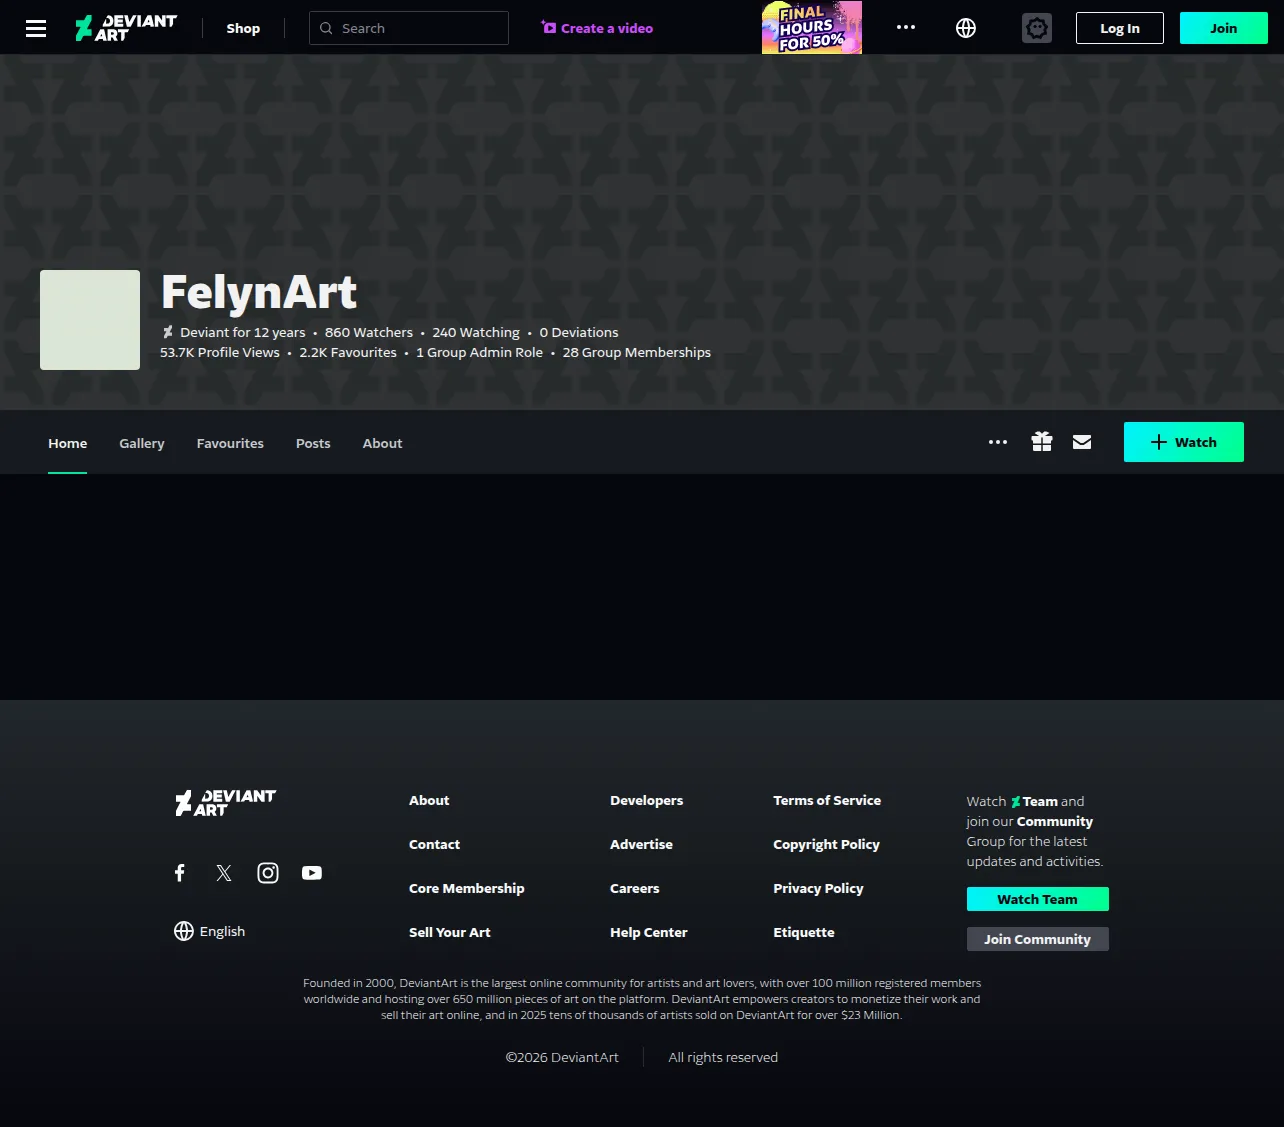Open Copyright Policy link

click(x=826, y=844)
